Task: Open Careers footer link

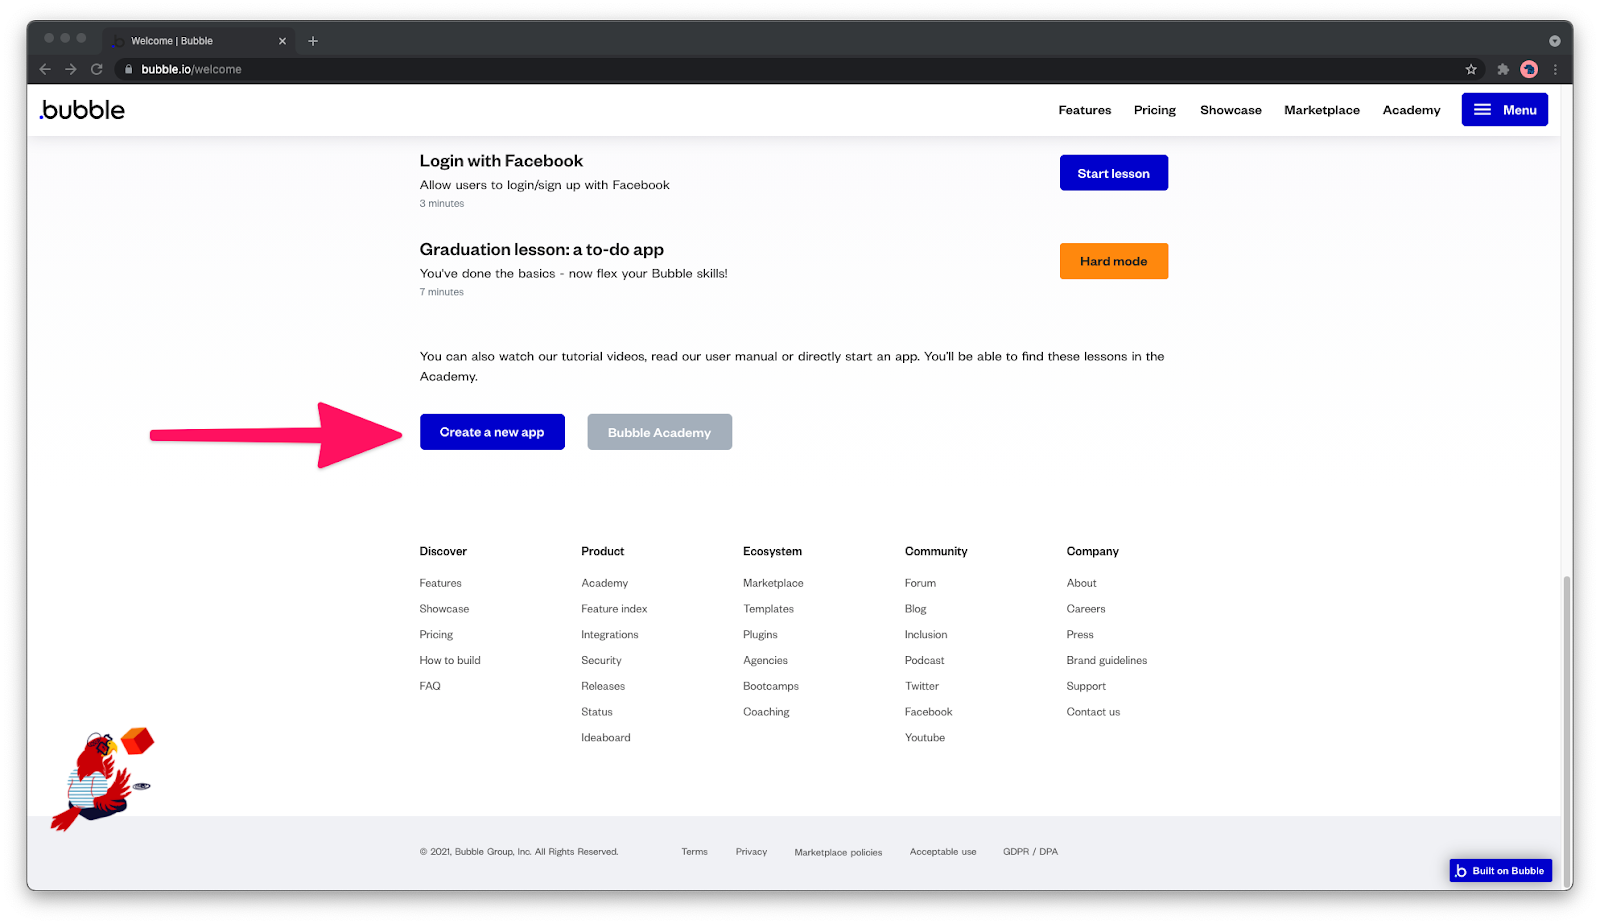Action: click(x=1086, y=609)
